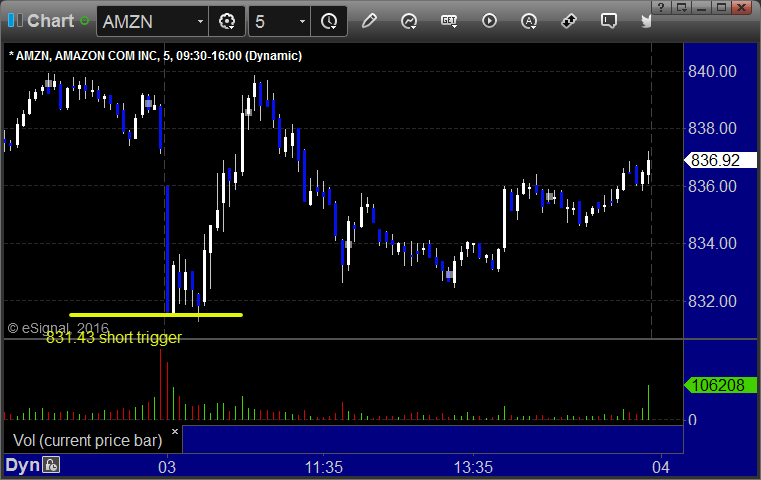
Task: Select the pencil drawing tool
Action: (369, 21)
